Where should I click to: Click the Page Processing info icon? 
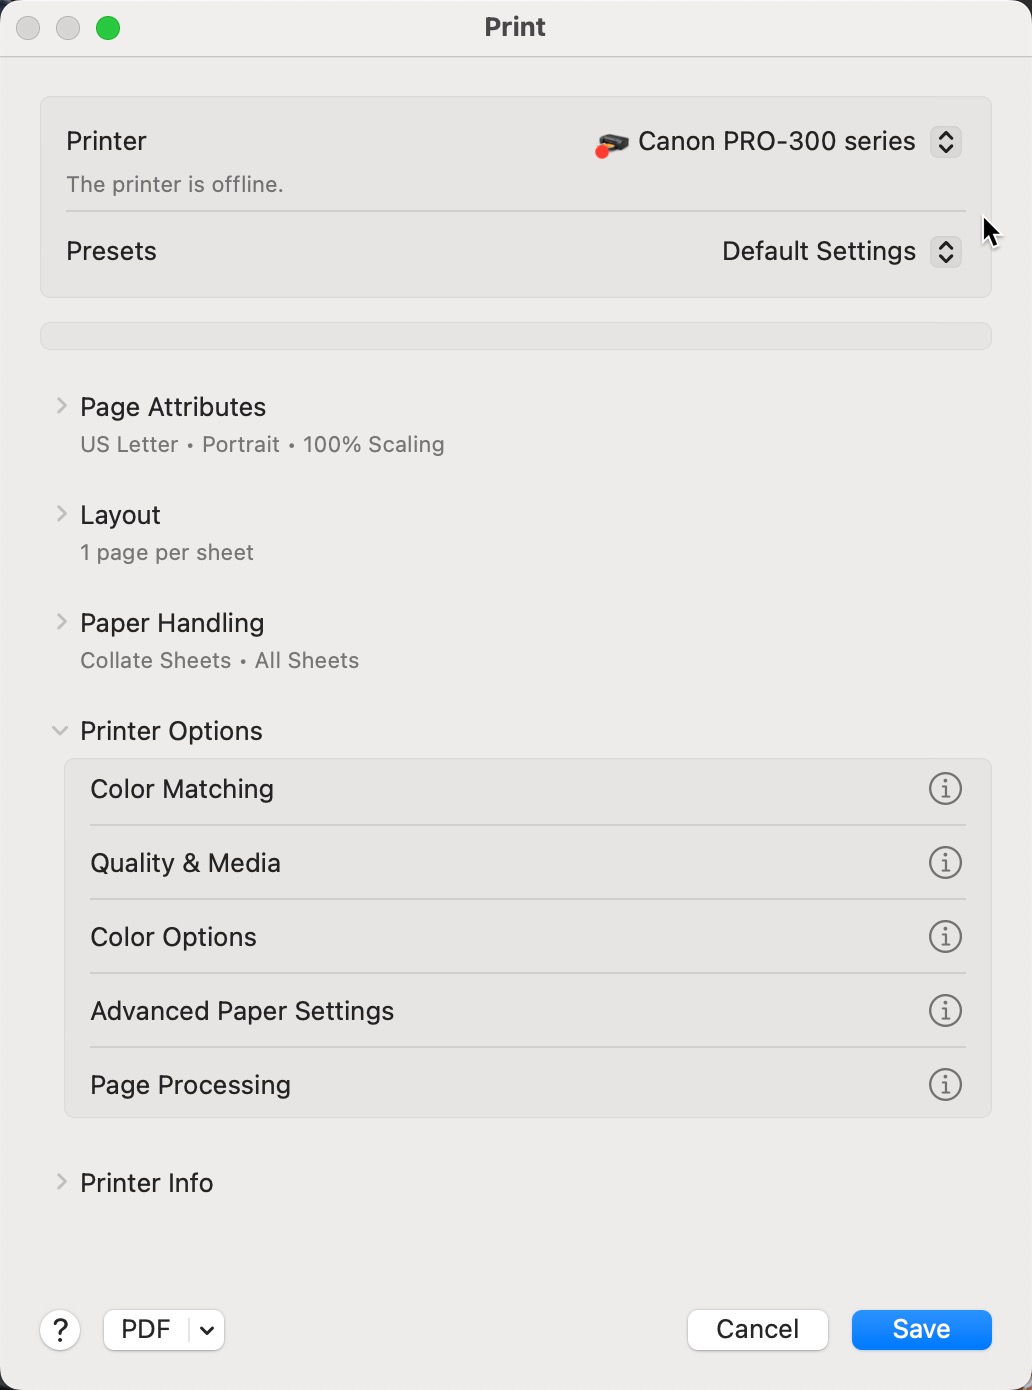click(945, 1085)
